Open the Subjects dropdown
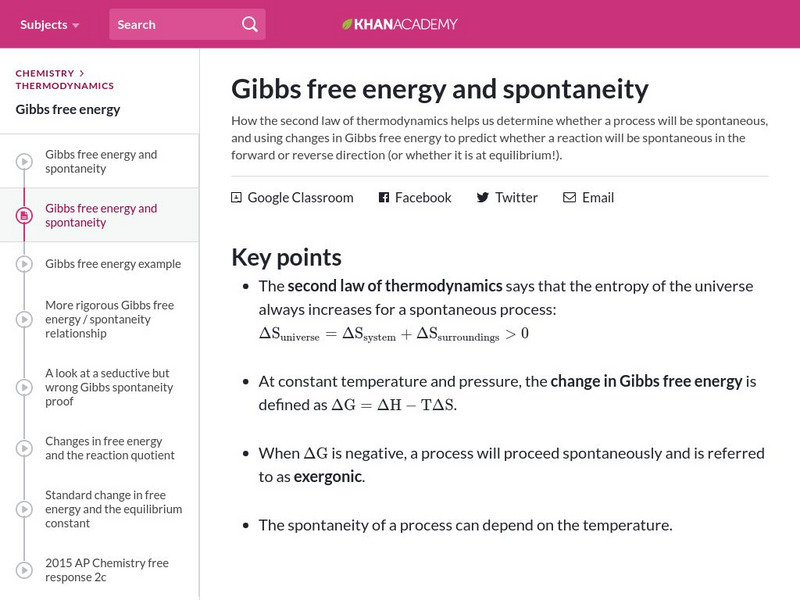Viewport: 800px width, 600px height. pyautogui.click(x=44, y=23)
